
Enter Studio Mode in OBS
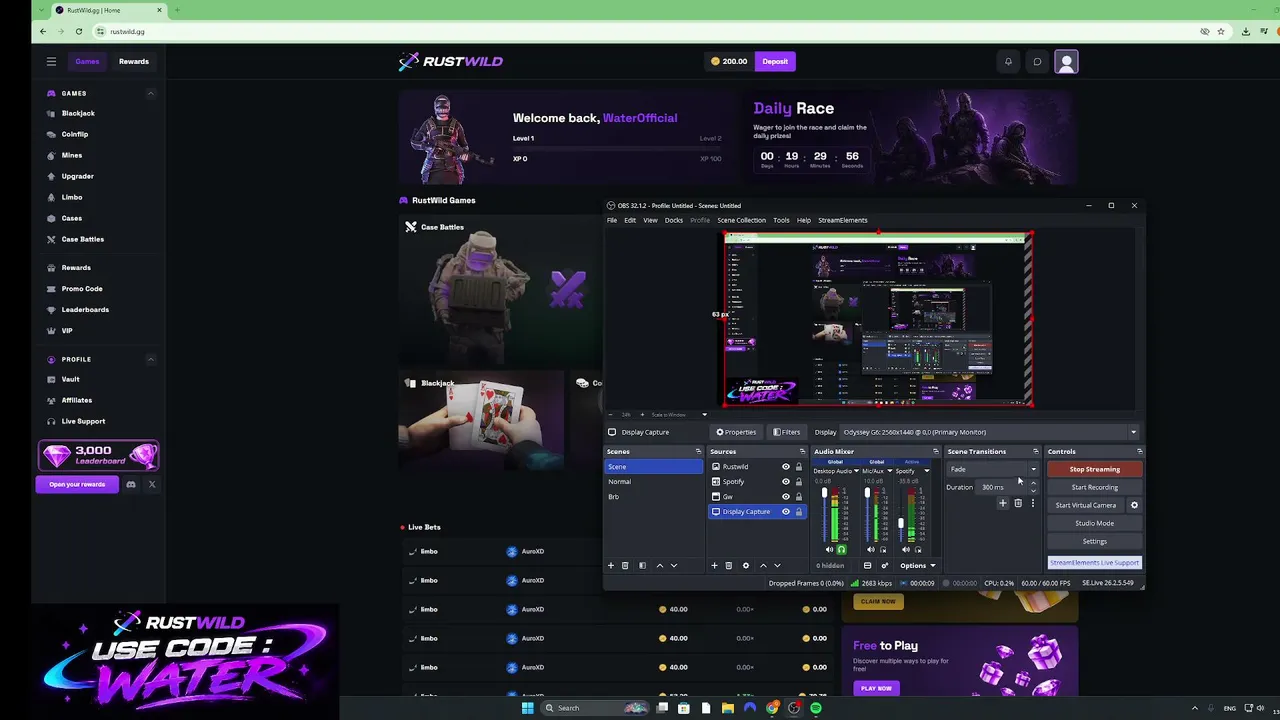pyautogui.click(x=1094, y=523)
